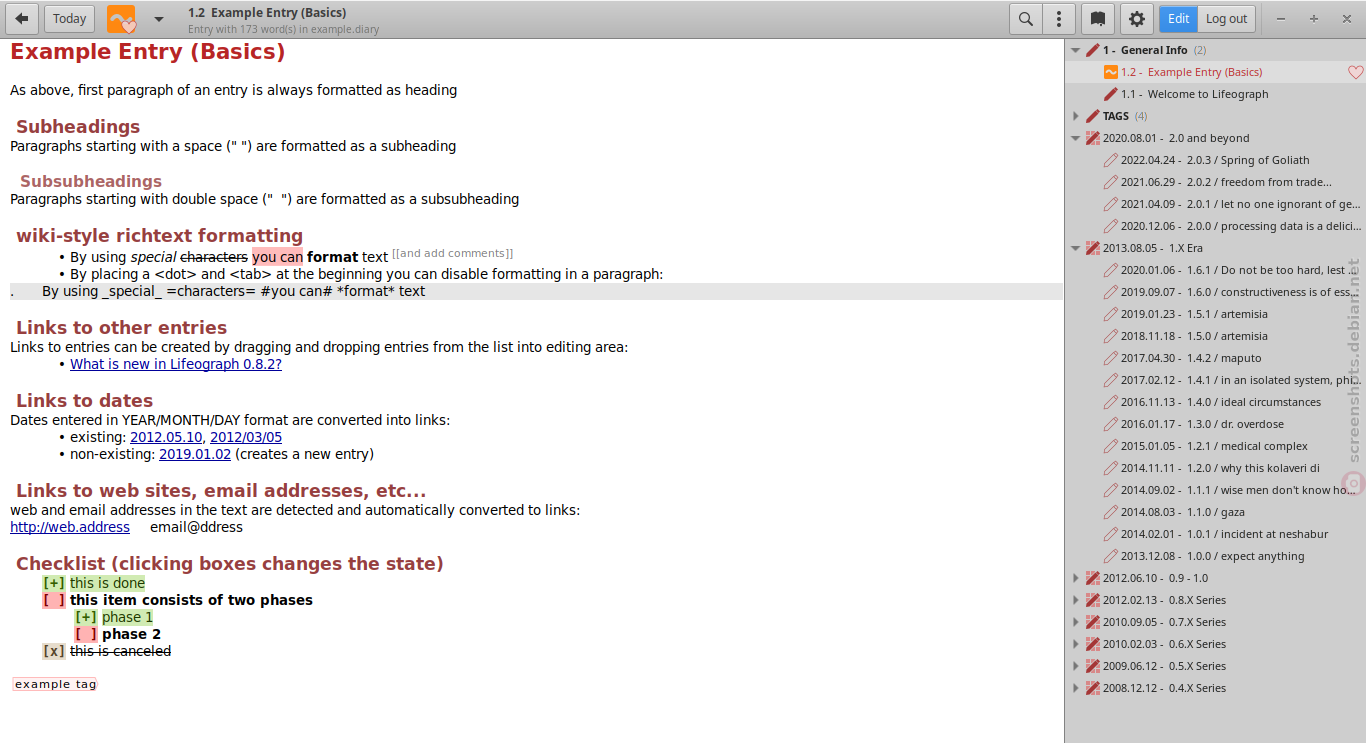Image resolution: width=1366 pixels, height=743 pixels.
Task: Switch to Edit mode
Action: coord(1178,19)
